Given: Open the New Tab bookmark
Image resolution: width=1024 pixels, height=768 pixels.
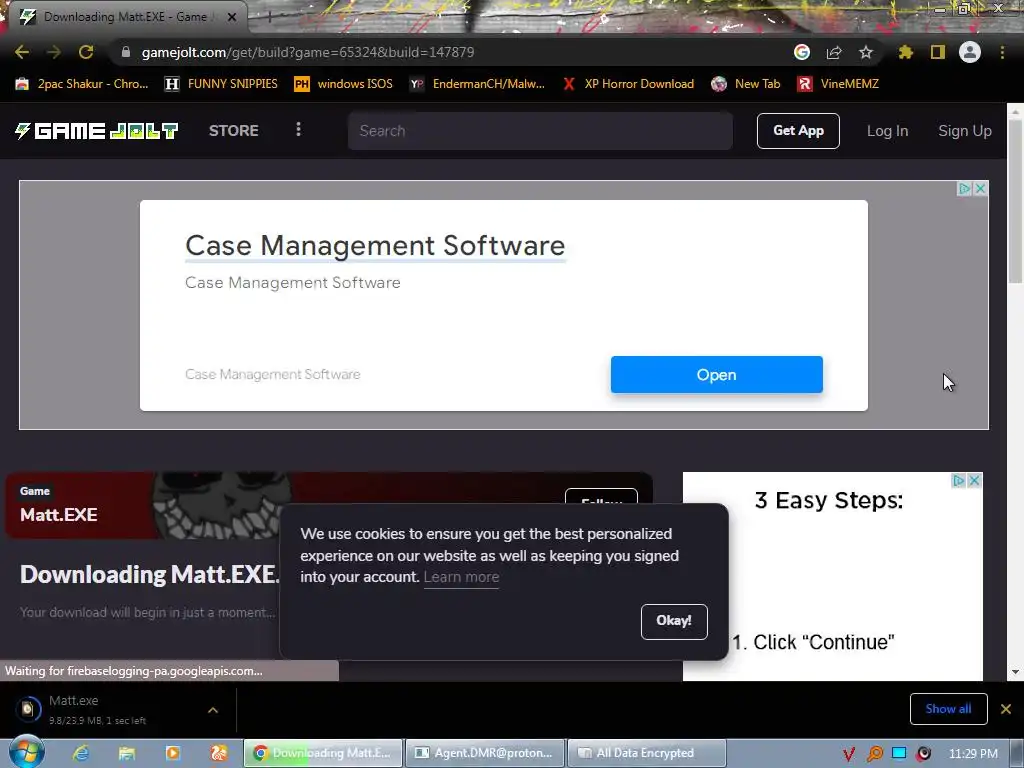Looking at the screenshot, I should point(746,84).
